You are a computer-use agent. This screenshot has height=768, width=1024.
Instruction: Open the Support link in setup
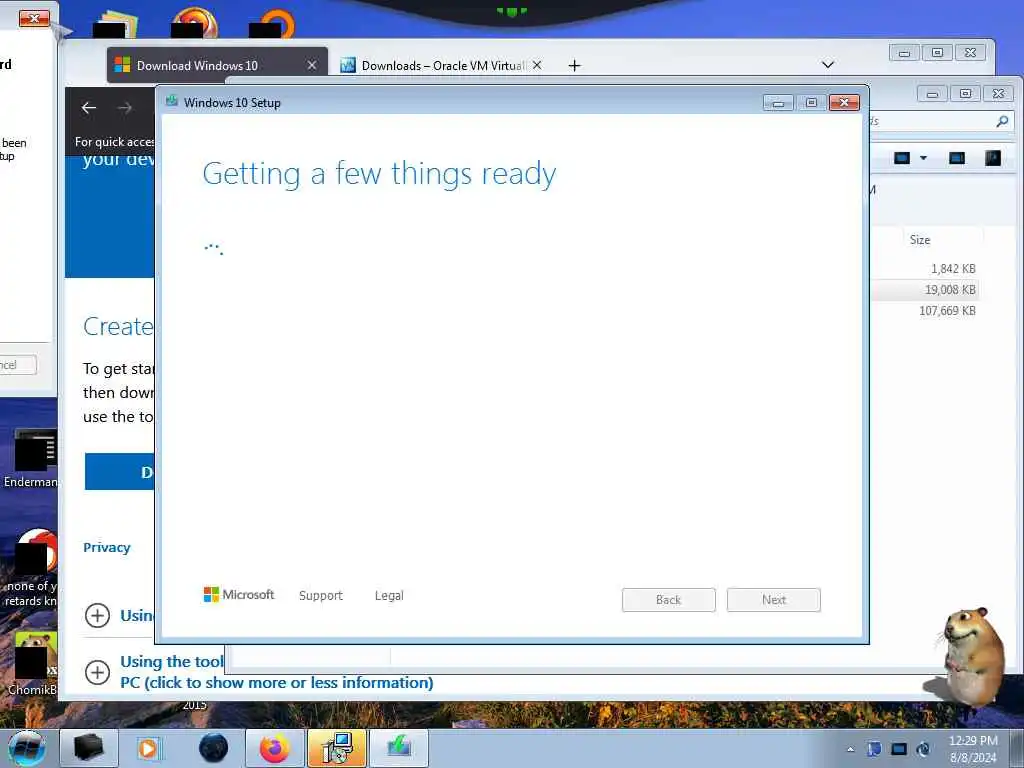321,596
